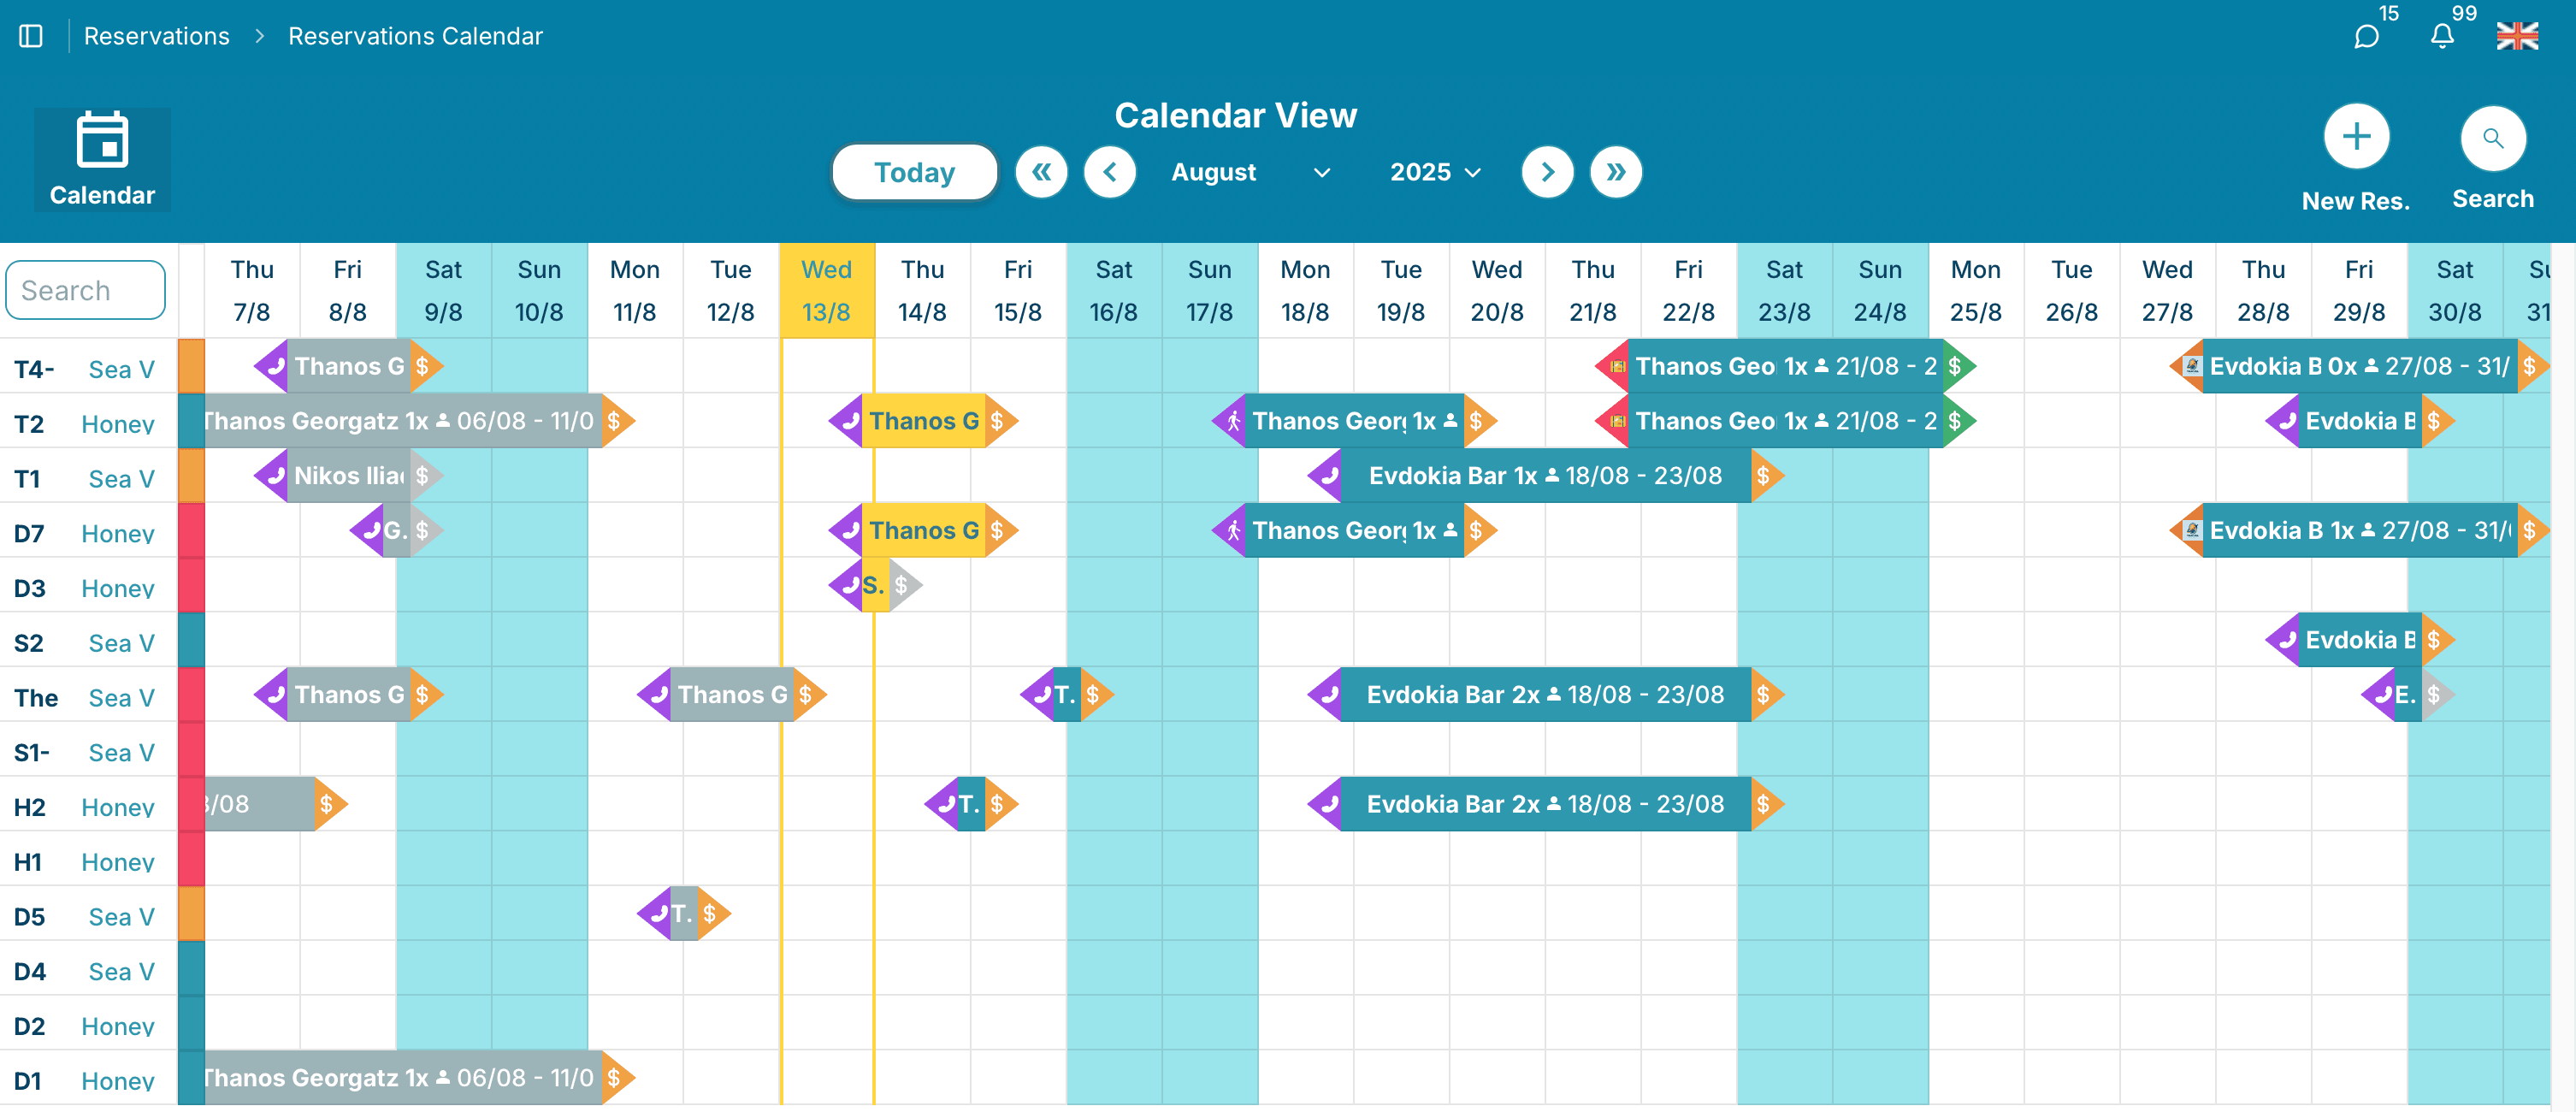Click the New Res. plus icon
This screenshot has width=2576, height=1112.
click(x=2356, y=137)
